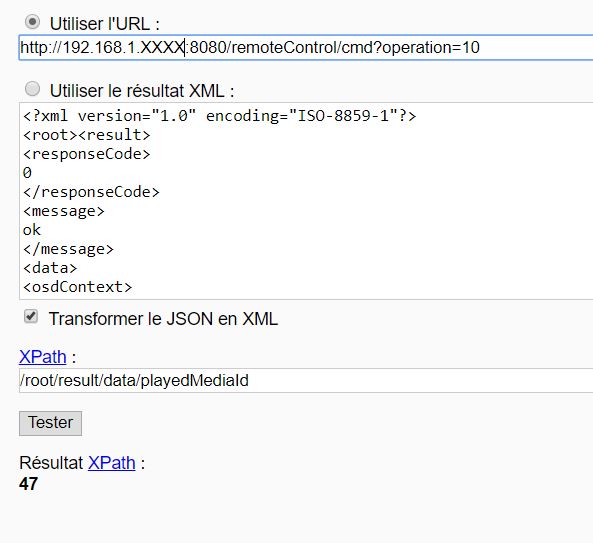Image resolution: width=593 pixels, height=543 pixels.
Task: Focus the URL input field
Action: (306, 48)
